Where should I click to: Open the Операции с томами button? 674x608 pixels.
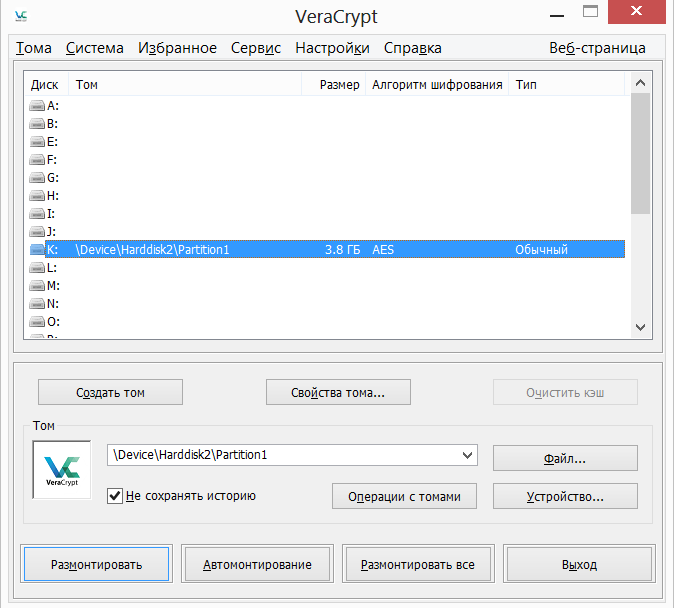point(404,496)
